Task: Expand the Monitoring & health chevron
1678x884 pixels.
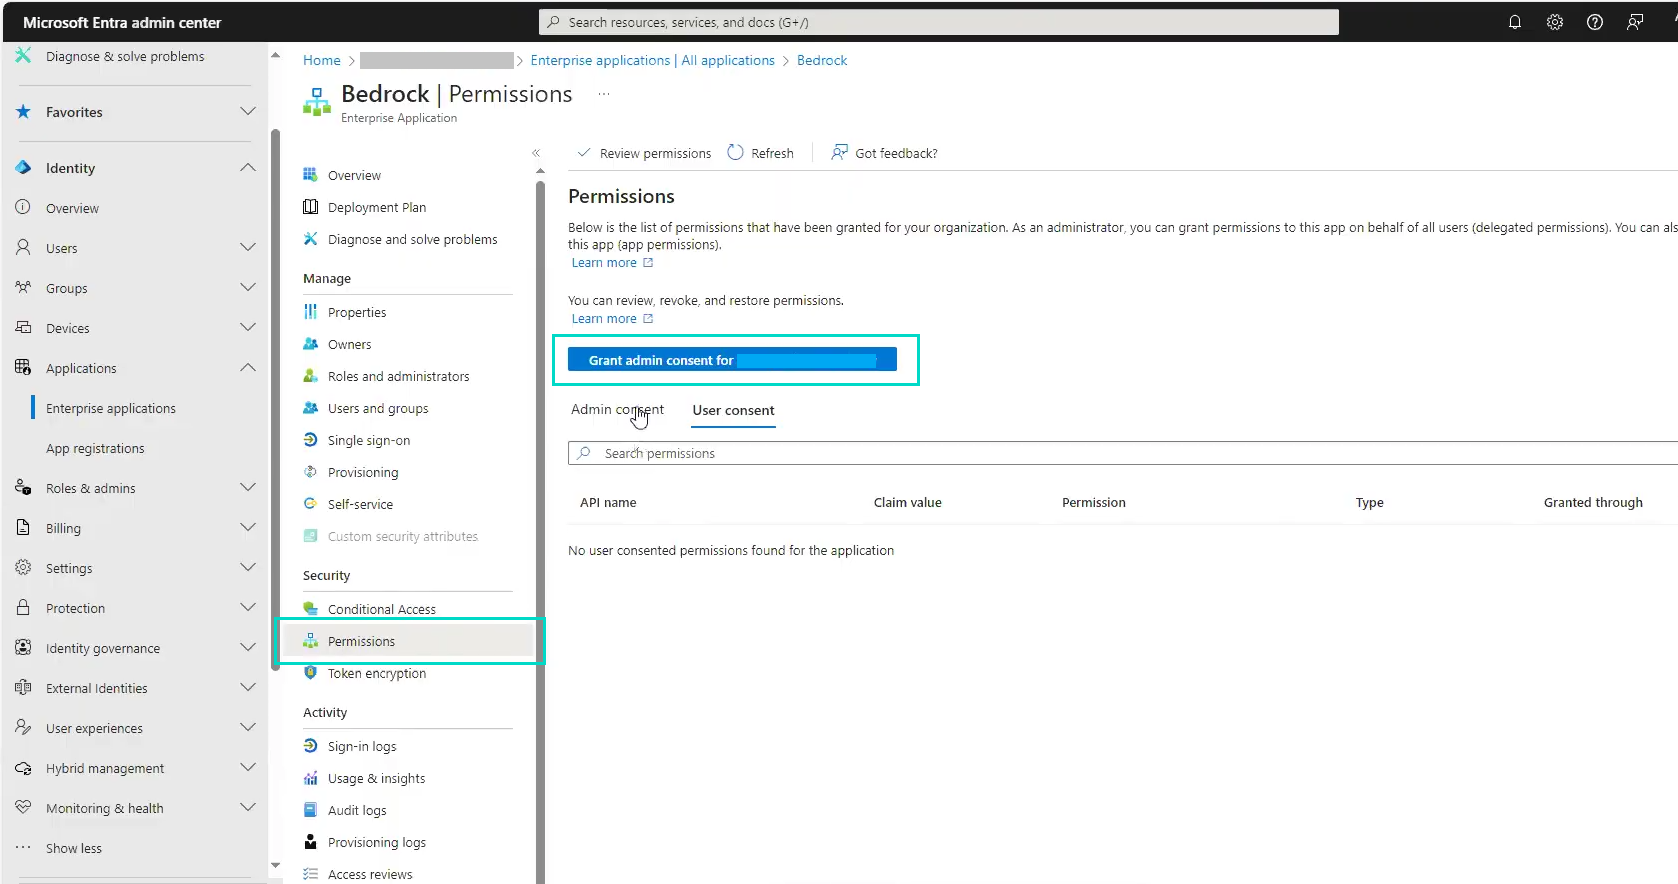Action: coord(248,807)
